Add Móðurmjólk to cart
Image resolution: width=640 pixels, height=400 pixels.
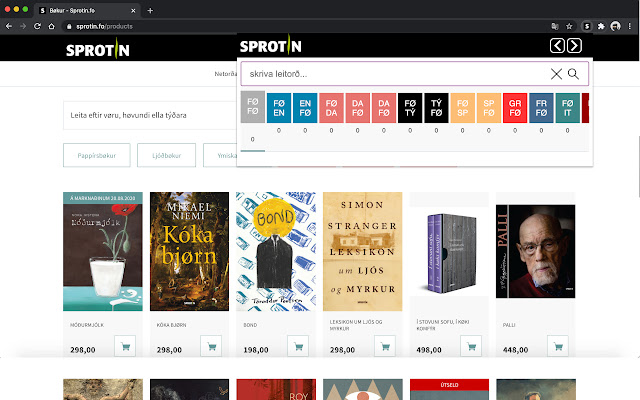pyautogui.click(x=125, y=346)
